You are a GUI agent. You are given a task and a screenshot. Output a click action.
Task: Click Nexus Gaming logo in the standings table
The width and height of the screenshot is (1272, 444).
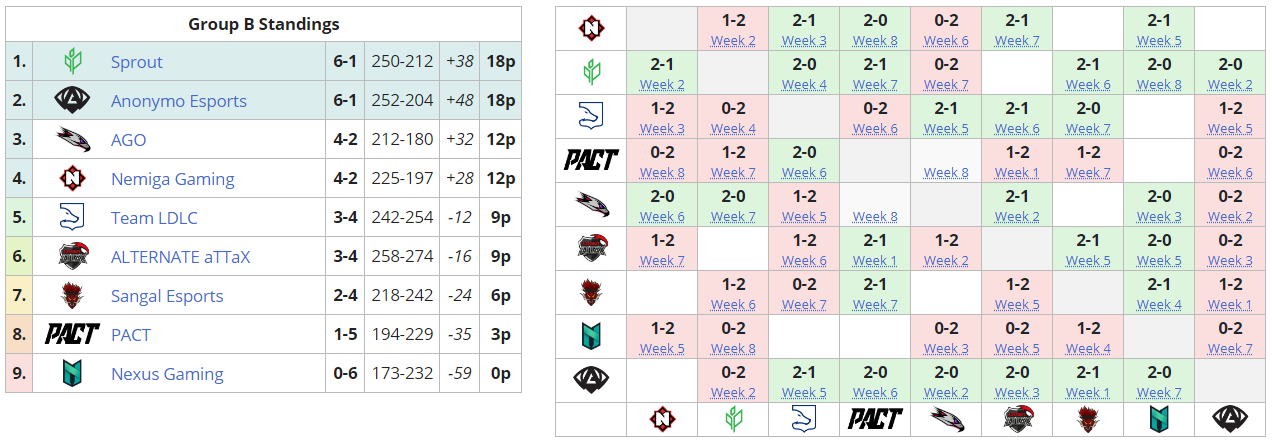73,374
